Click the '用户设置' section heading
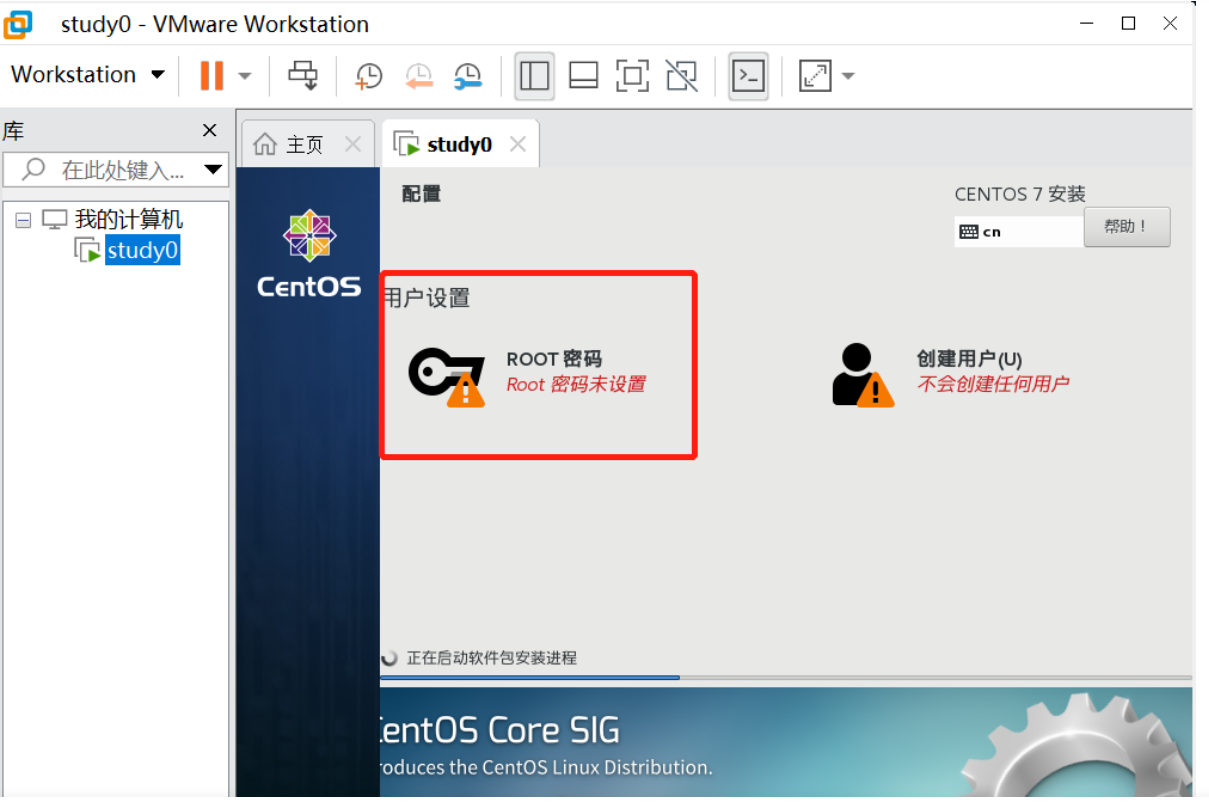The width and height of the screenshot is (1209, 804). (427, 298)
